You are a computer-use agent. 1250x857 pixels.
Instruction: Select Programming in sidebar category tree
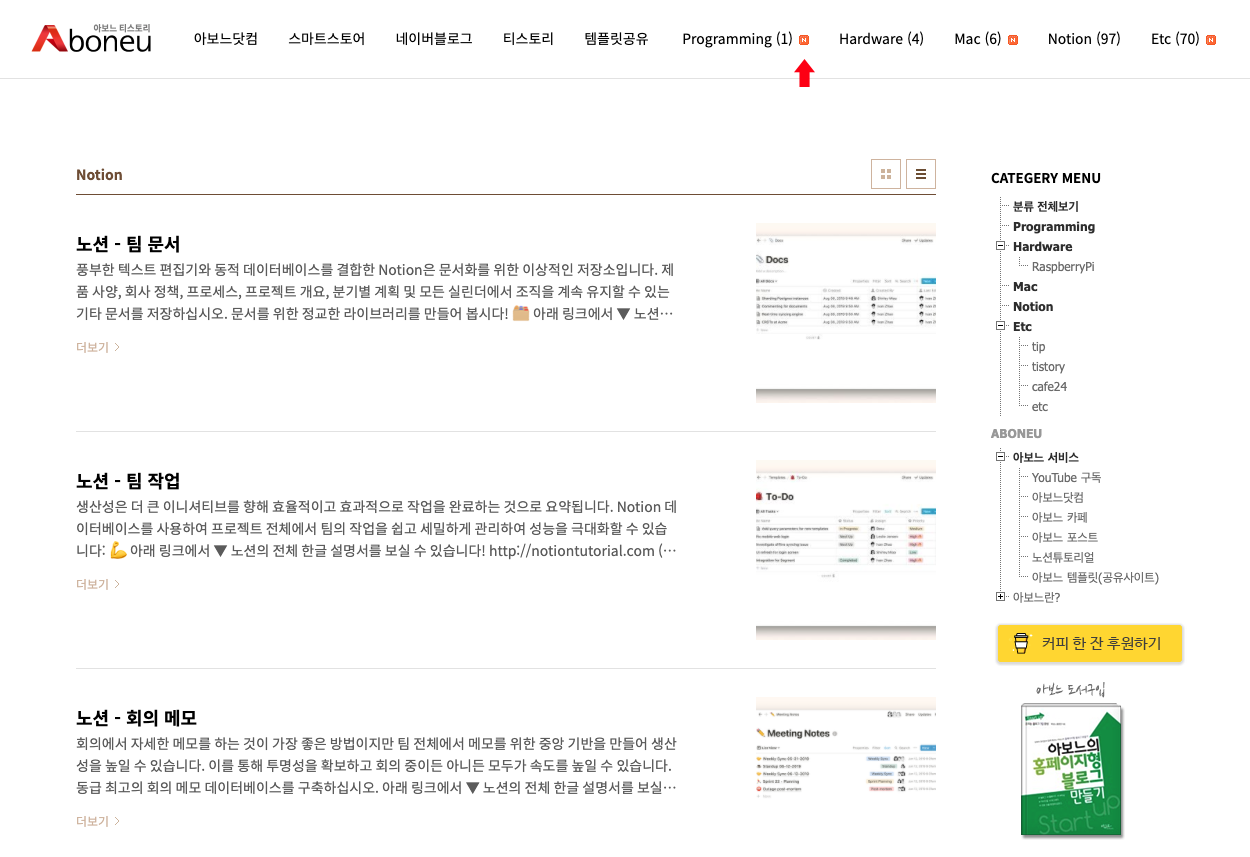(x=1054, y=227)
